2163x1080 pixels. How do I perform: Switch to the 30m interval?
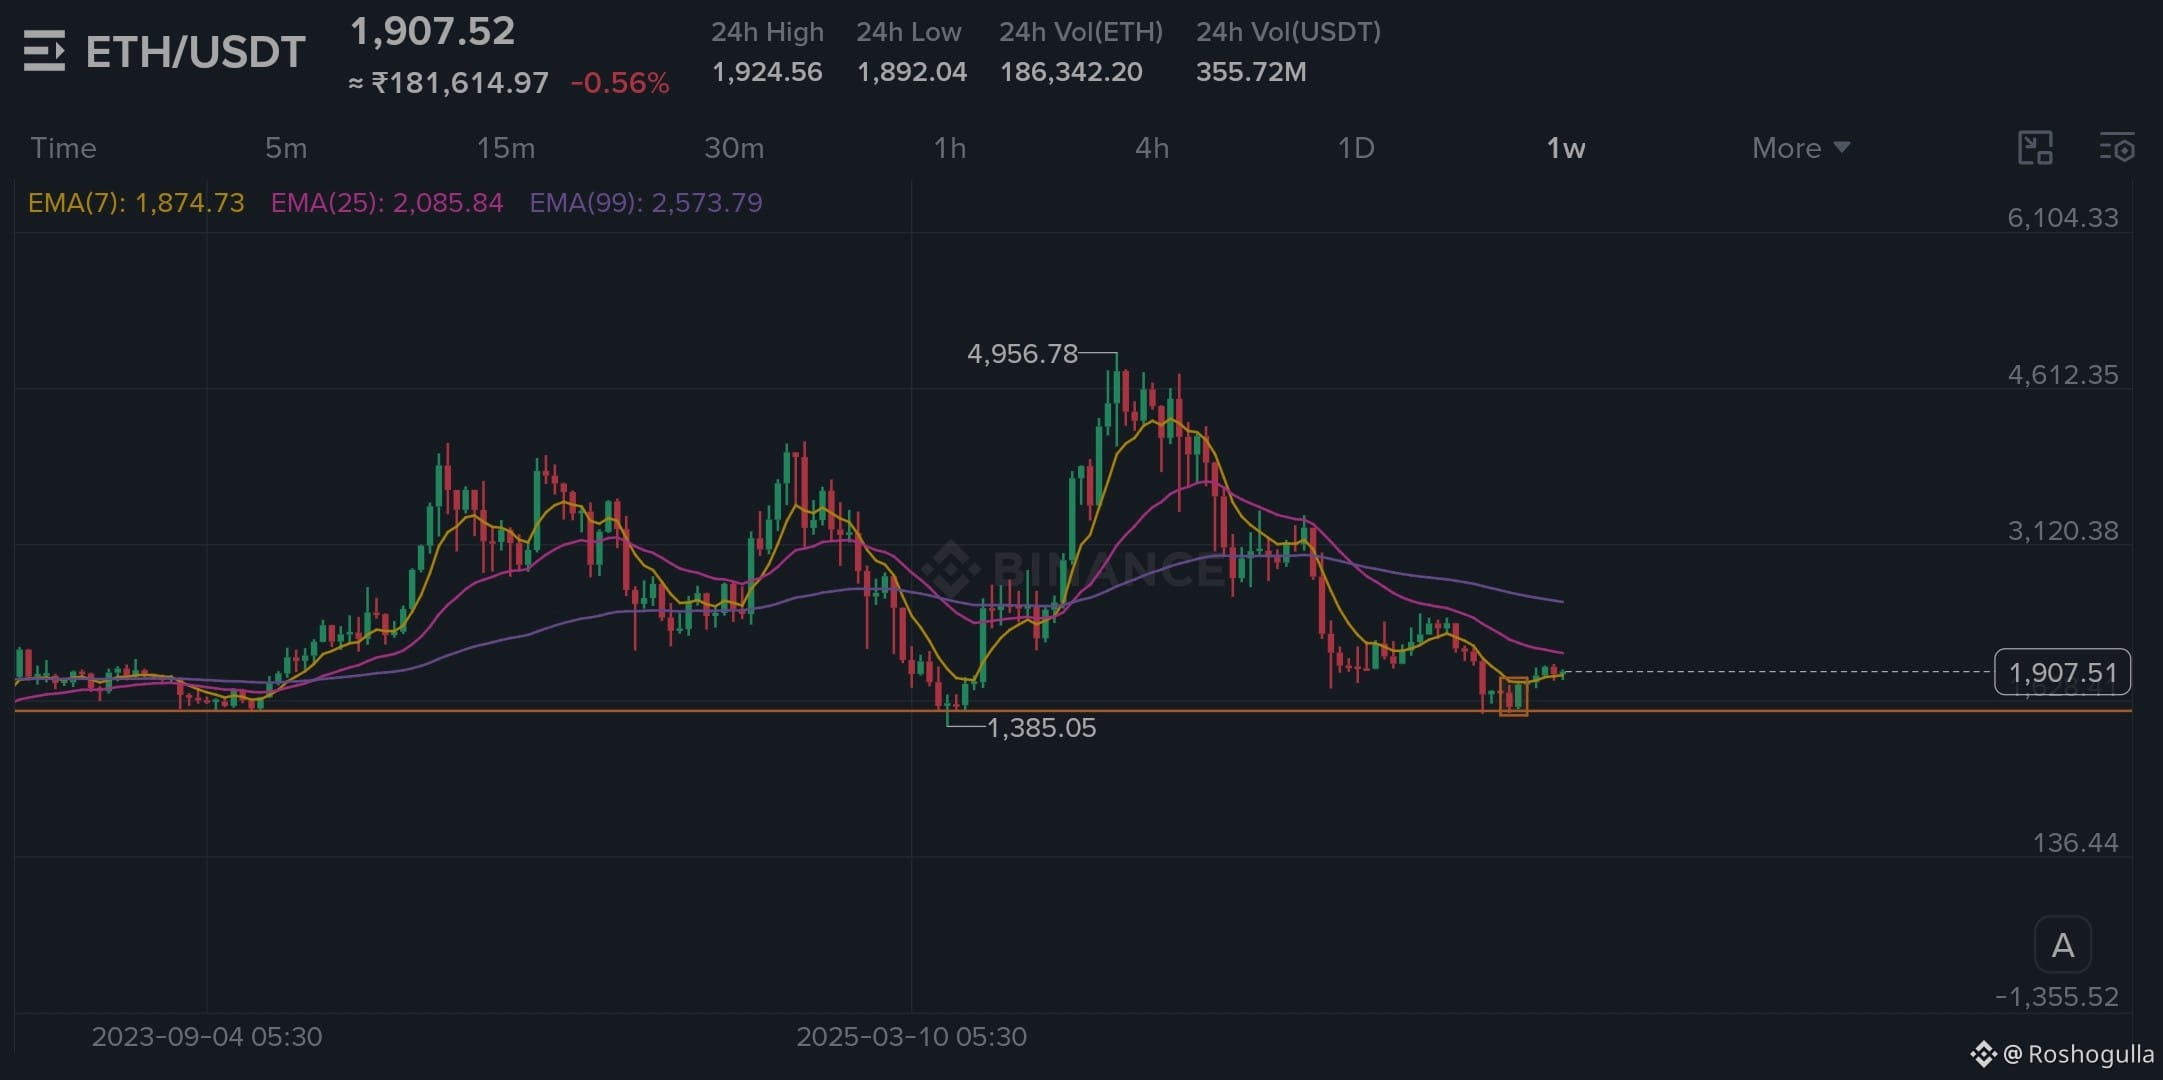point(734,148)
